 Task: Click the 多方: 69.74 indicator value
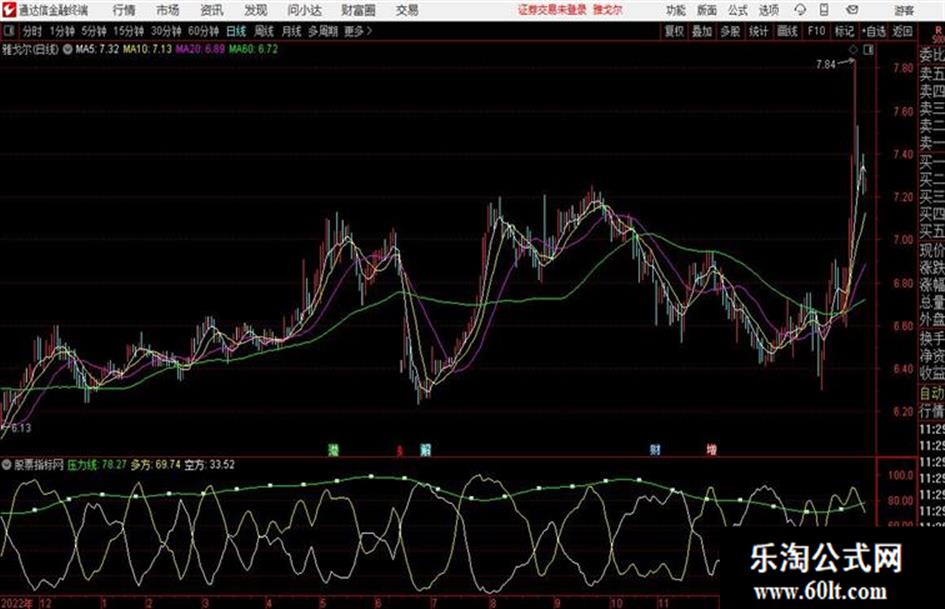[x=155, y=465]
